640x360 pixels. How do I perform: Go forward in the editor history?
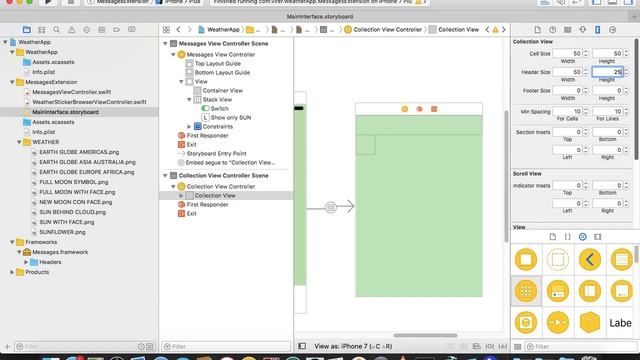tap(189, 30)
